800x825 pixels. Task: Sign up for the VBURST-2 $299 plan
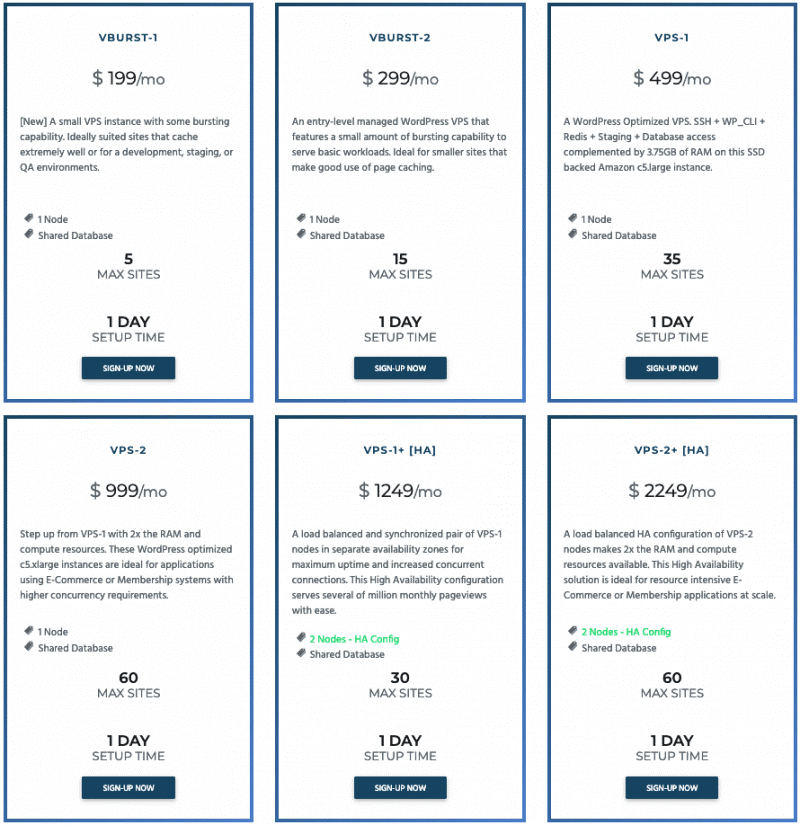pos(400,368)
